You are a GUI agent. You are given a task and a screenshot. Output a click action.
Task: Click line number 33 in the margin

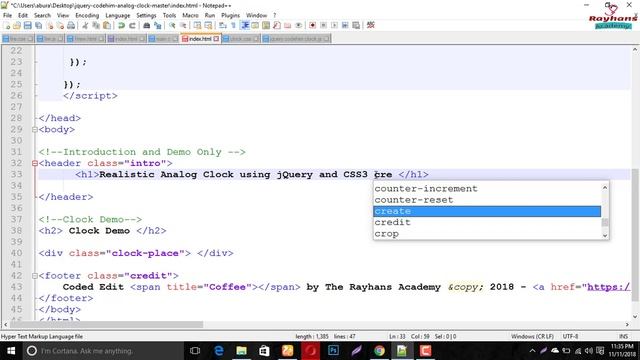[16, 174]
